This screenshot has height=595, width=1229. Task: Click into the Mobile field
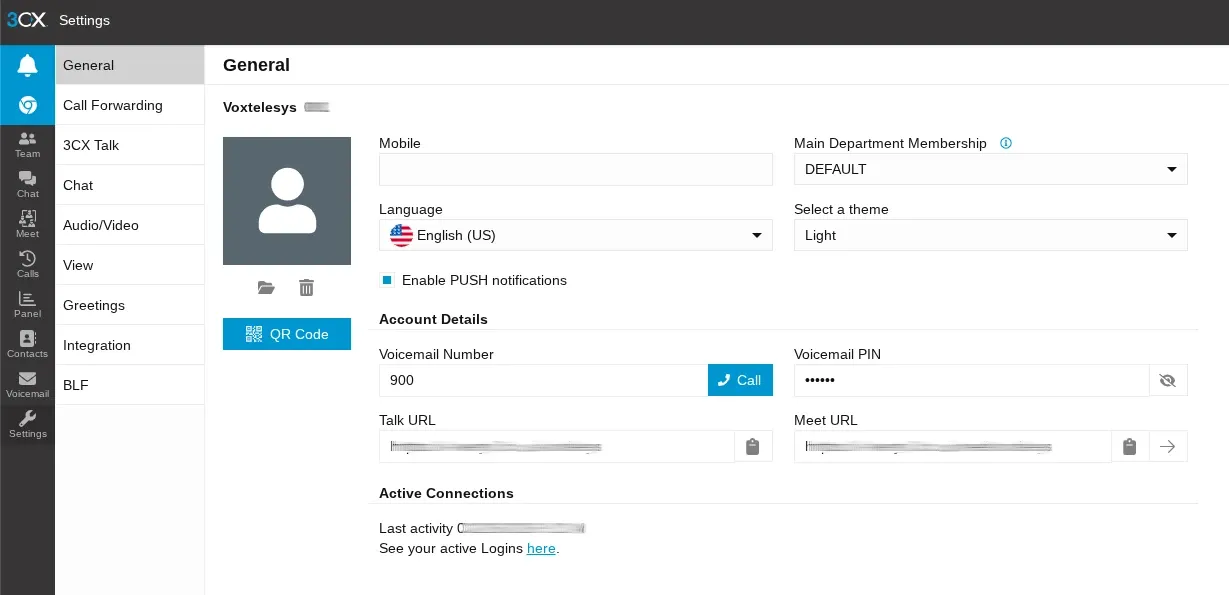pyautogui.click(x=576, y=169)
